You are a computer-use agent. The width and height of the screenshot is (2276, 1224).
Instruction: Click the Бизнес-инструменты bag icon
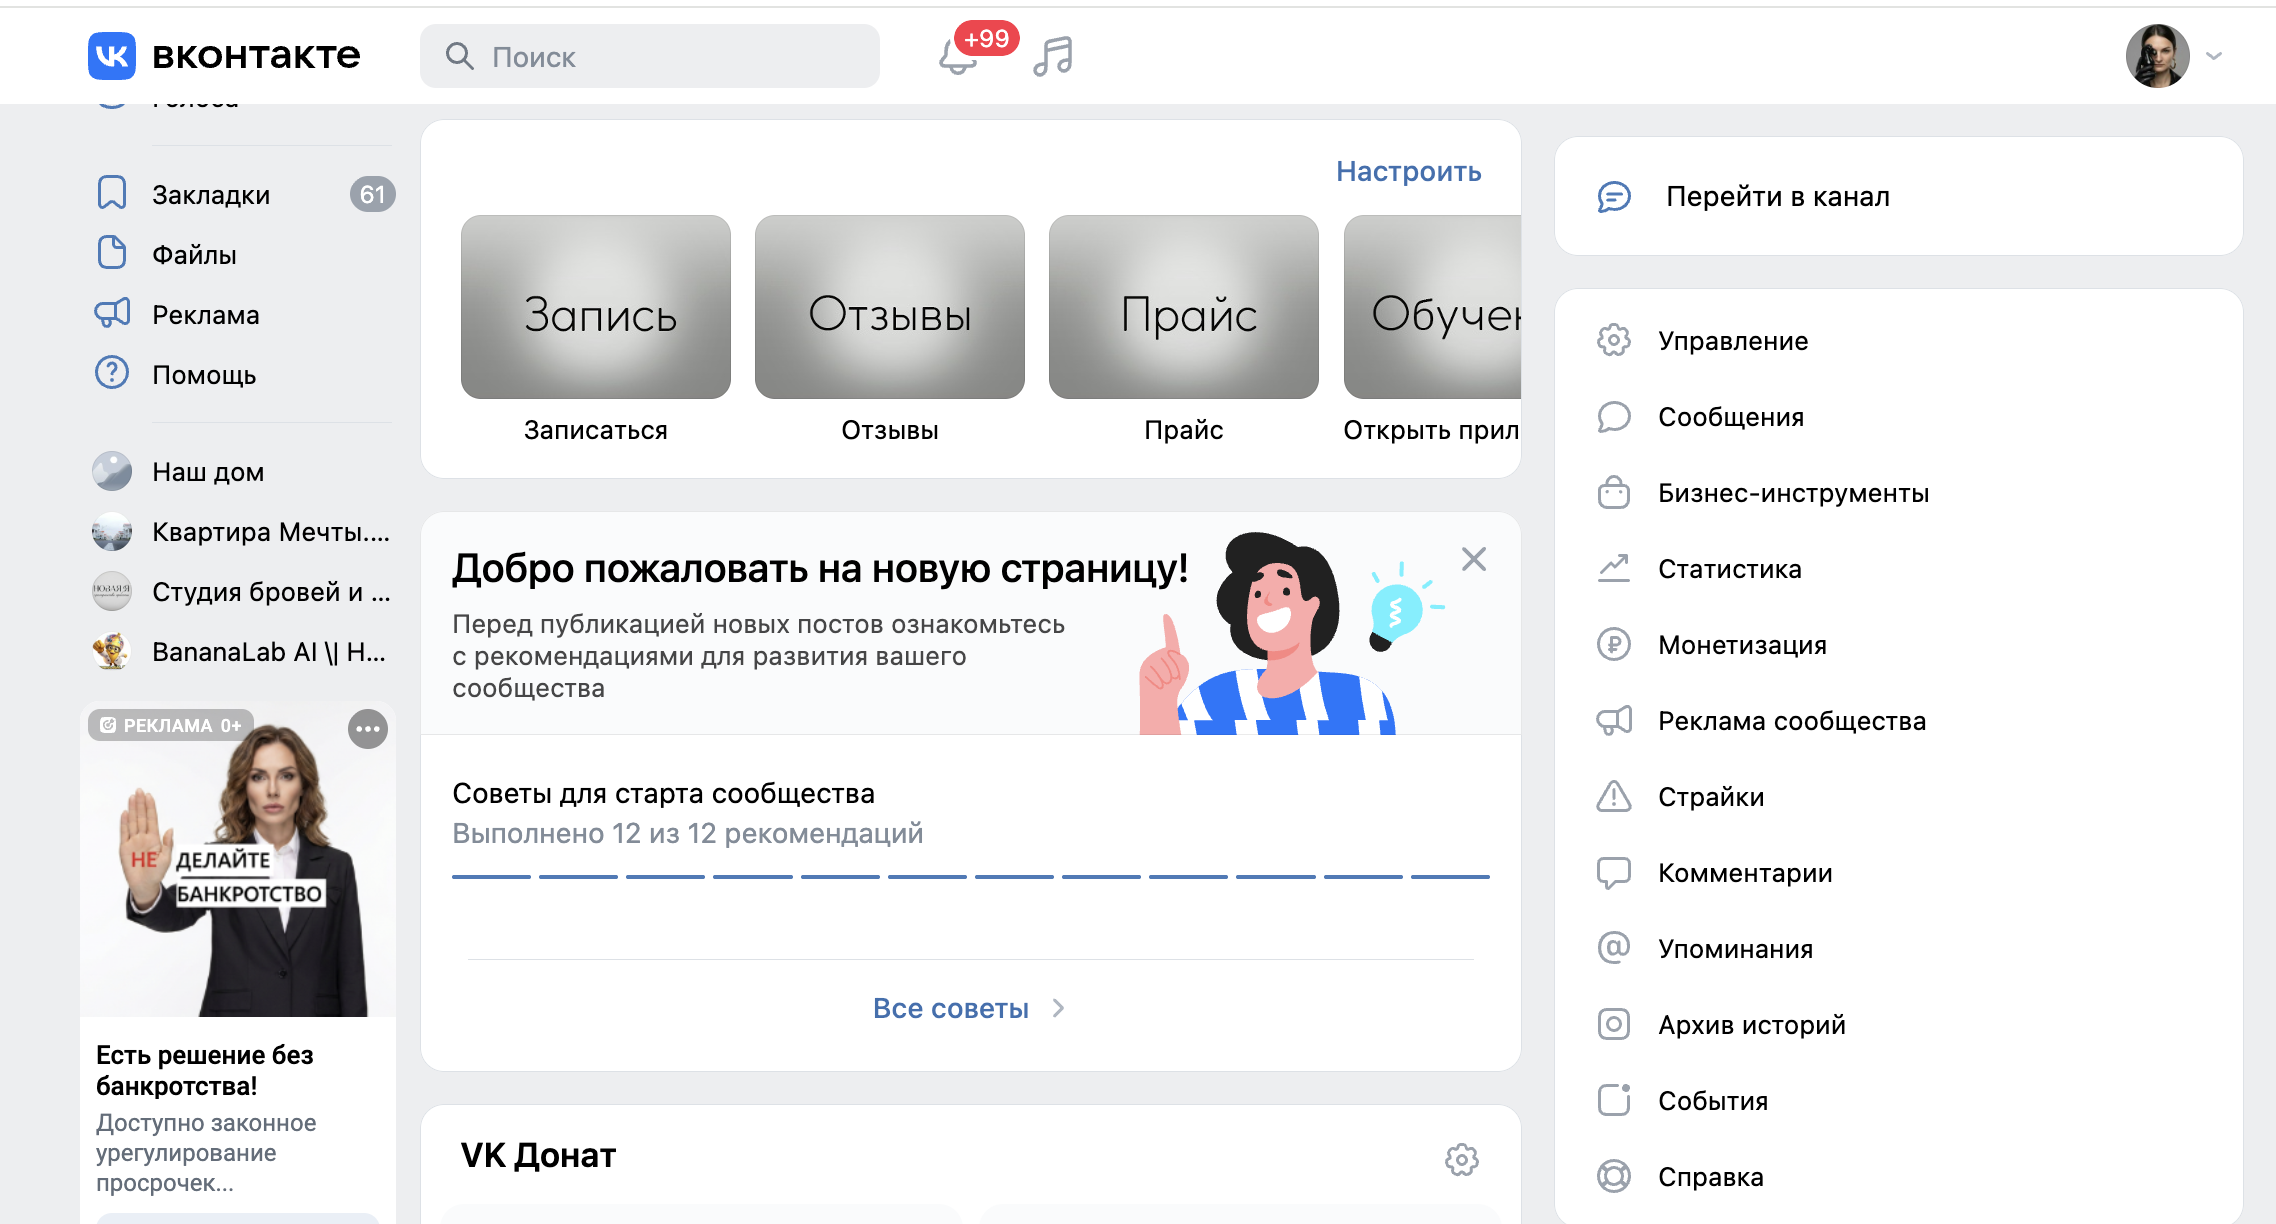(x=1614, y=492)
